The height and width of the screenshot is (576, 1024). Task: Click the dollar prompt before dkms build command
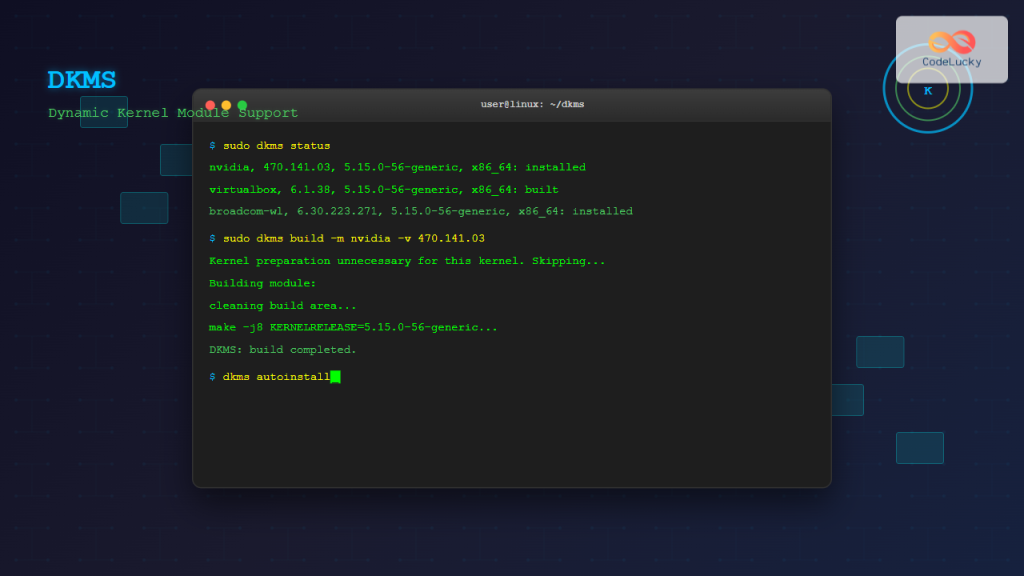[211, 238]
